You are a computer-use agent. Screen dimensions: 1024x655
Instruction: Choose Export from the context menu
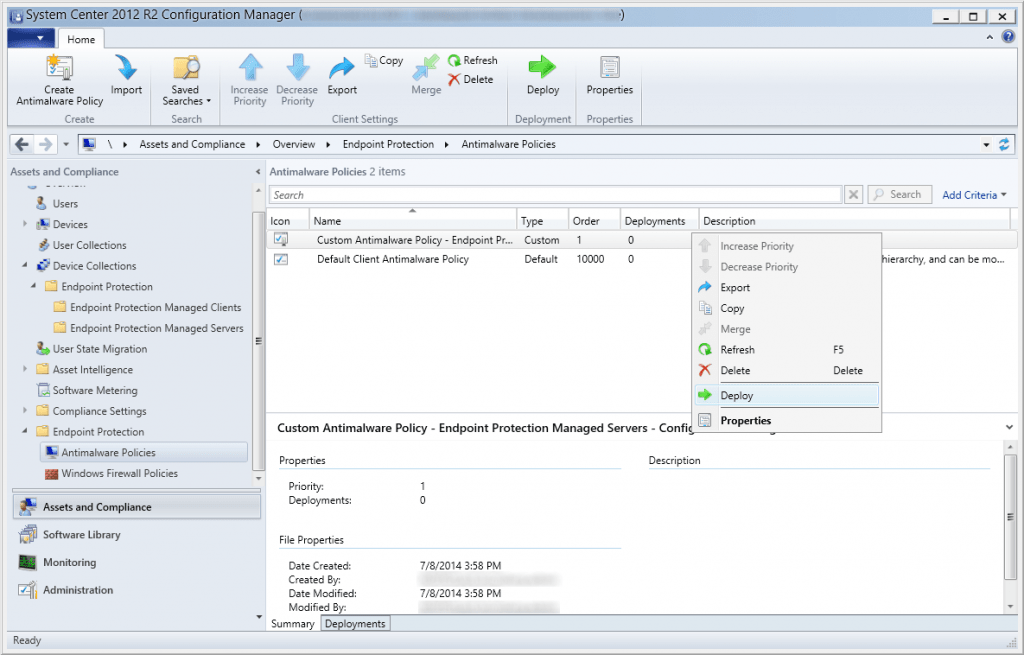tap(786, 287)
